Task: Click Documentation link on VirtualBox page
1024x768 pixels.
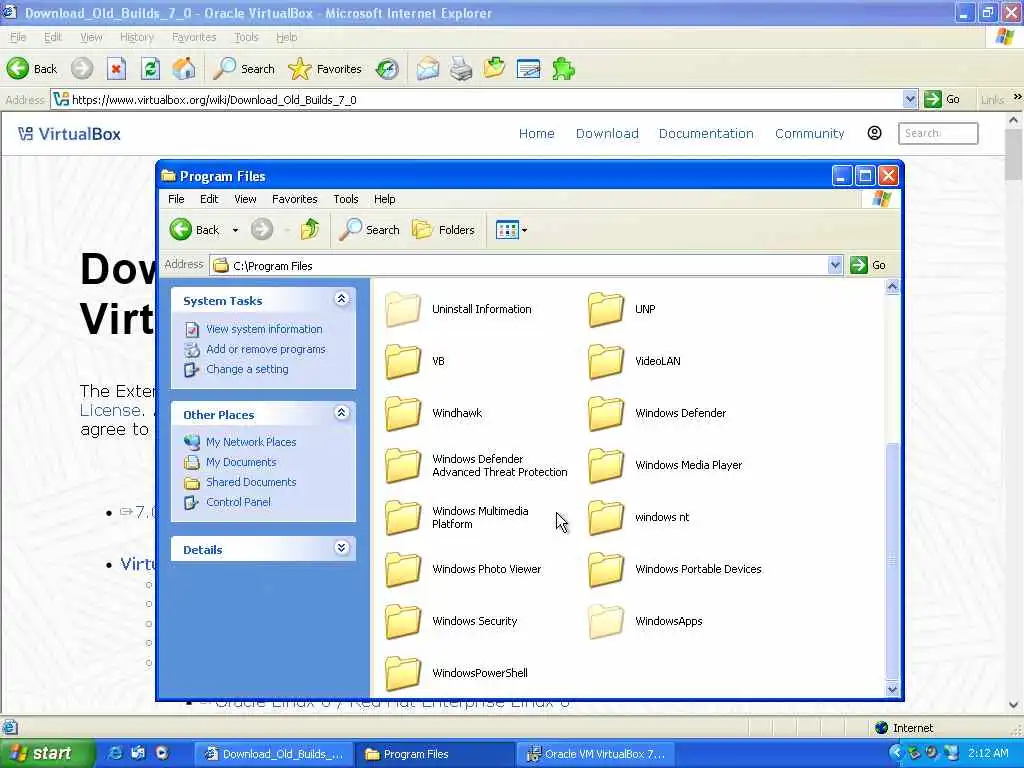Action: [706, 133]
